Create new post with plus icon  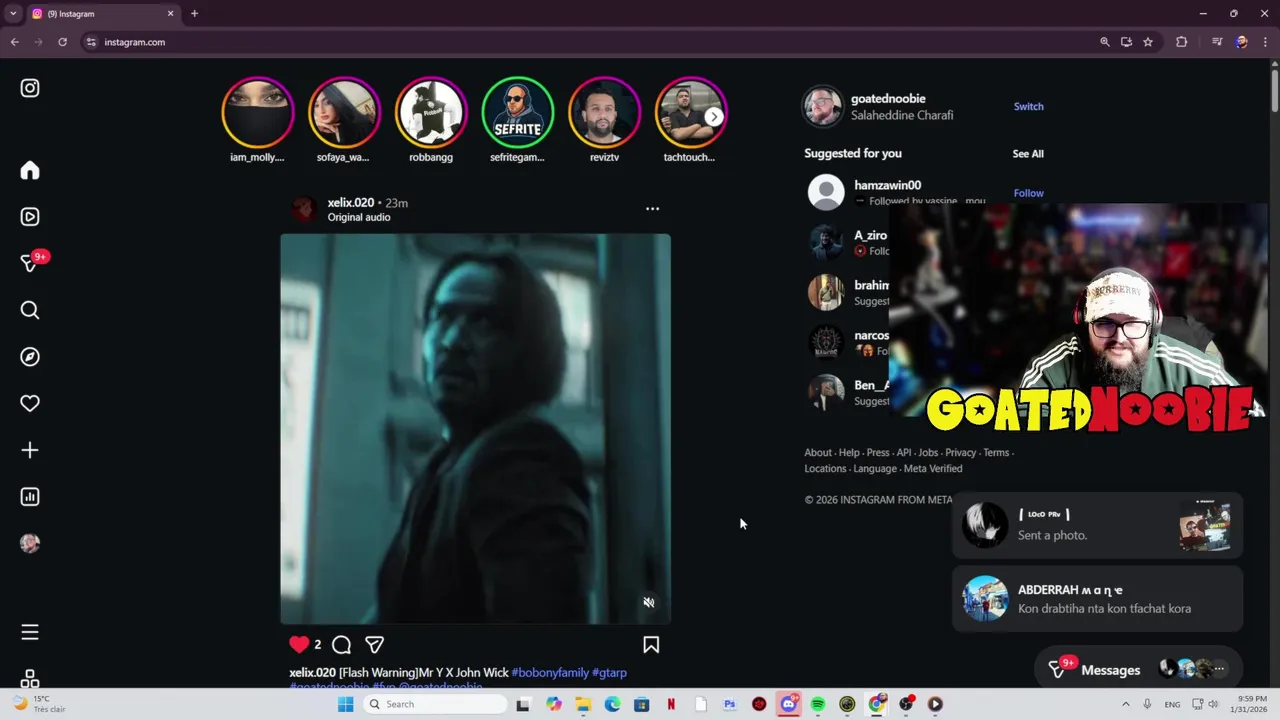[30, 450]
